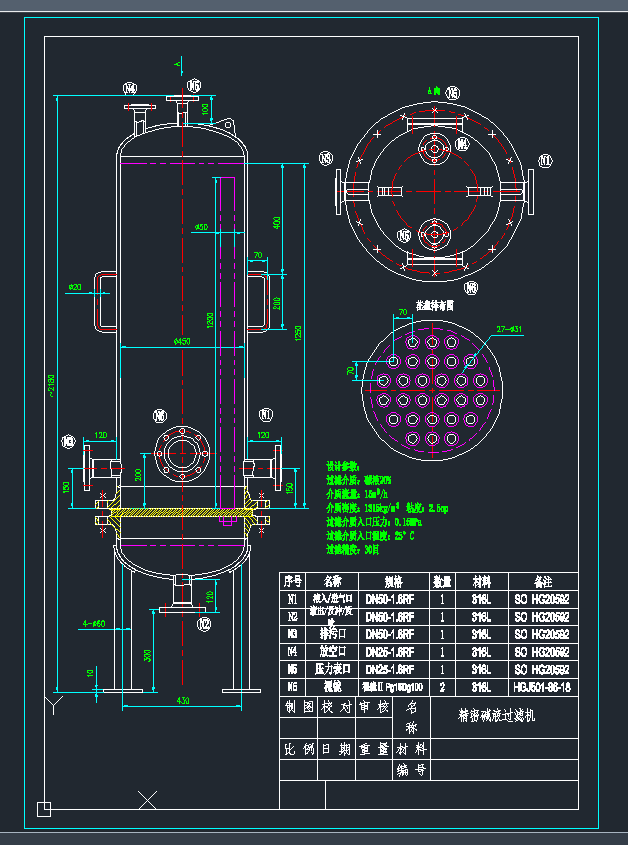Select the Φ450 diameter dimension text
This screenshot has height=845, width=628.
pos(181,341)
